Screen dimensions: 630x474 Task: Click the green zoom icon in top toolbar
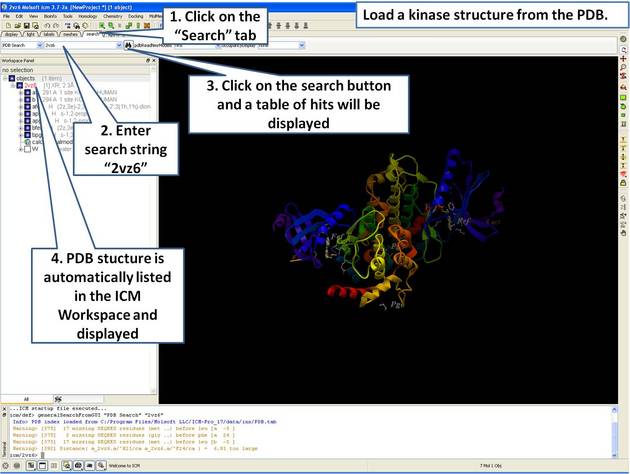tap(103, 25)
